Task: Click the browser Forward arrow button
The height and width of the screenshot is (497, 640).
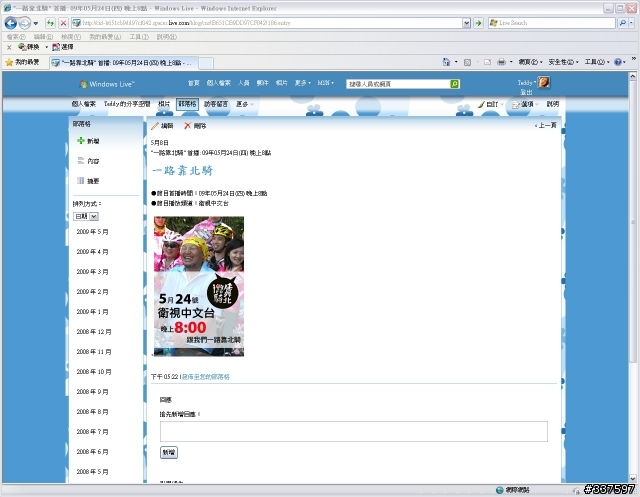Action: pos(25,23)
